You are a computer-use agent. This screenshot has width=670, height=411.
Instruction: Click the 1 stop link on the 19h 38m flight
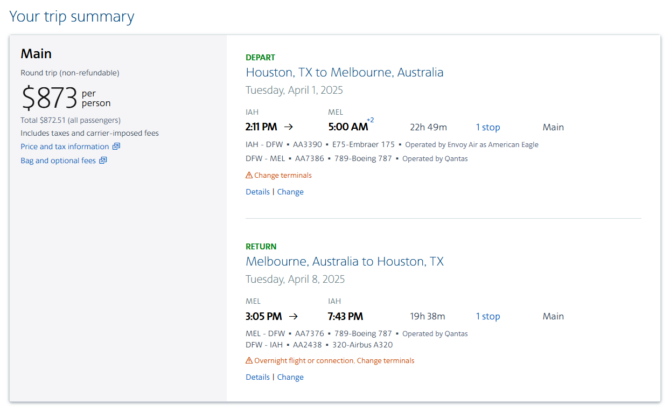click(488, 317)
